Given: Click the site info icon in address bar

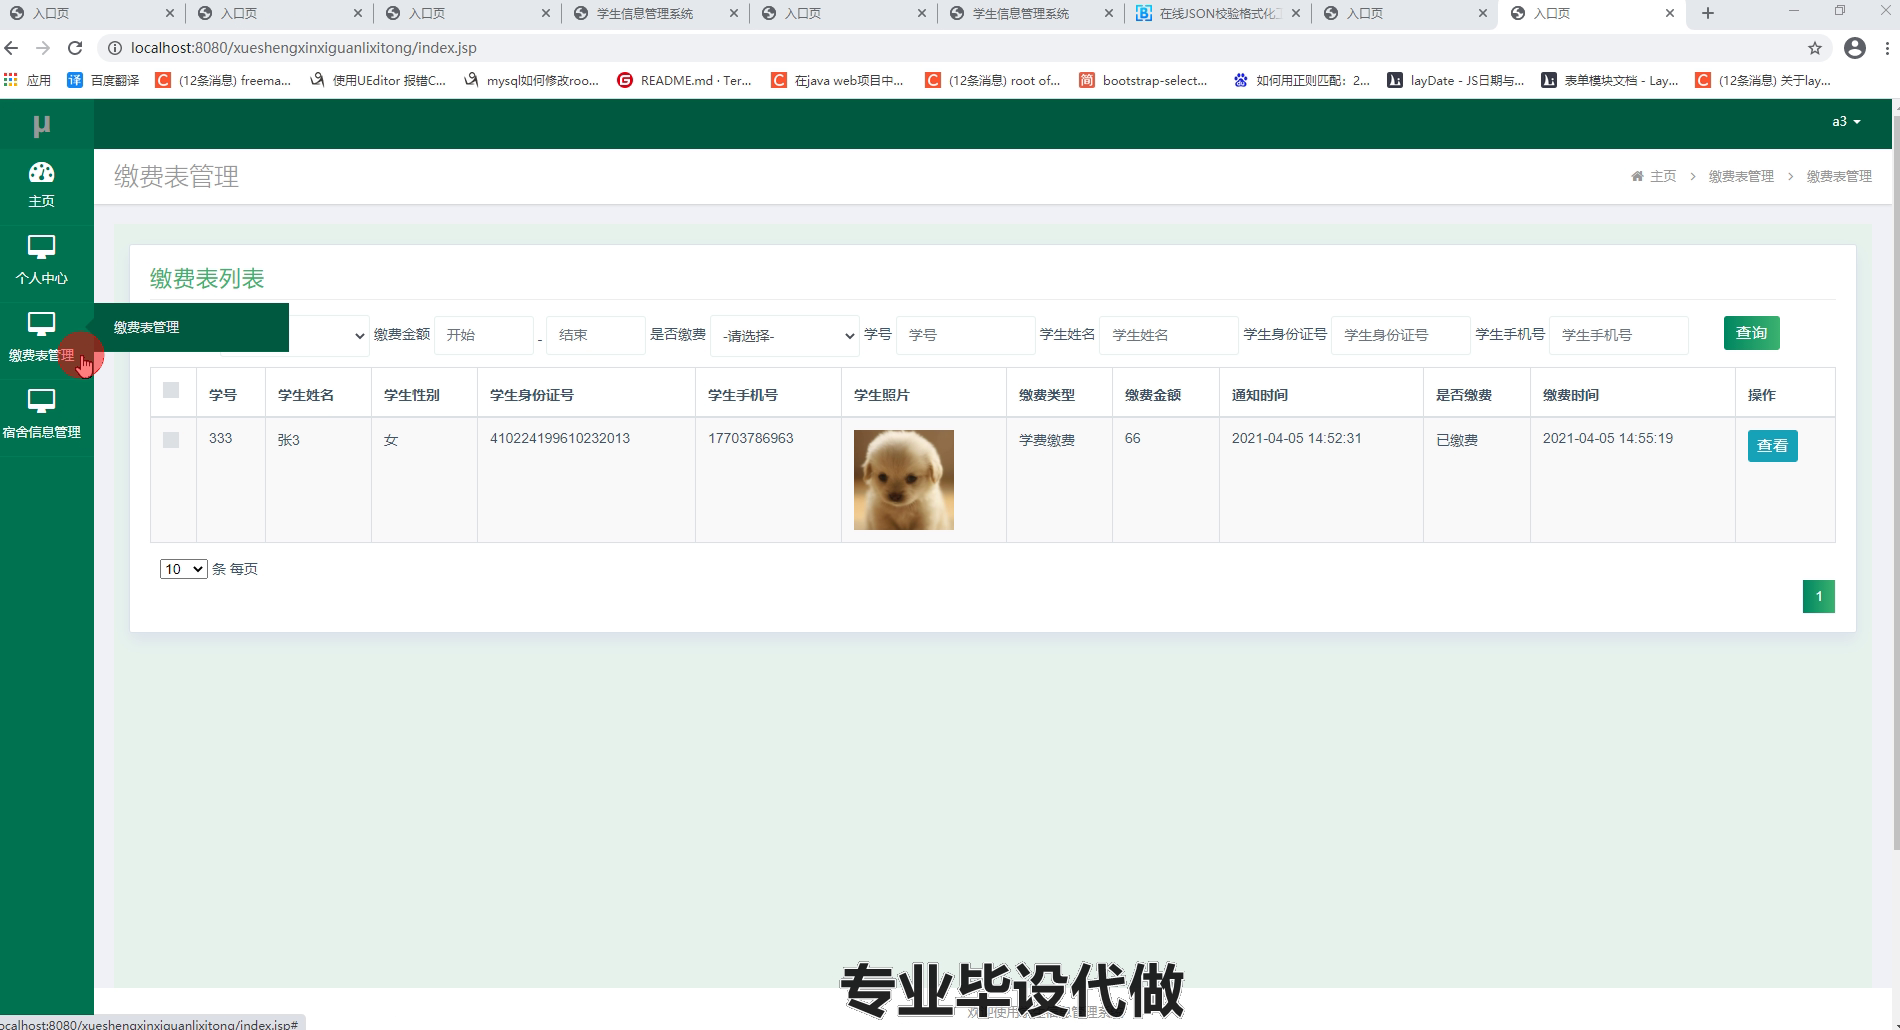Looking at the screenshot, I should tap(114, 48).
